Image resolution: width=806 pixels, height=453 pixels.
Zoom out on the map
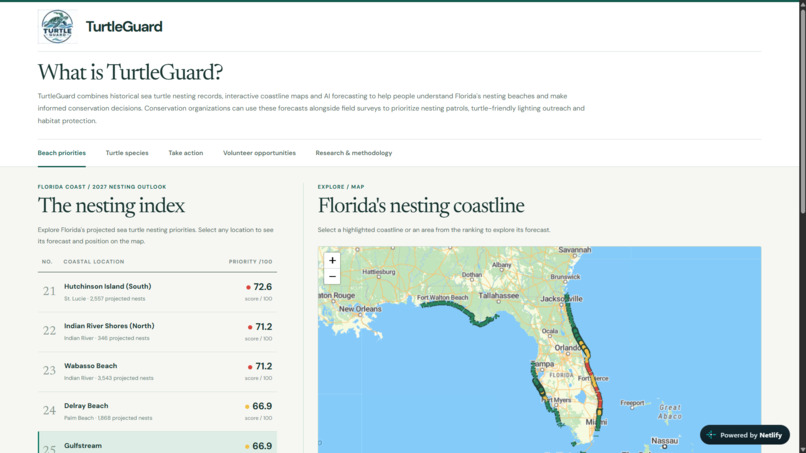[332, 277]
